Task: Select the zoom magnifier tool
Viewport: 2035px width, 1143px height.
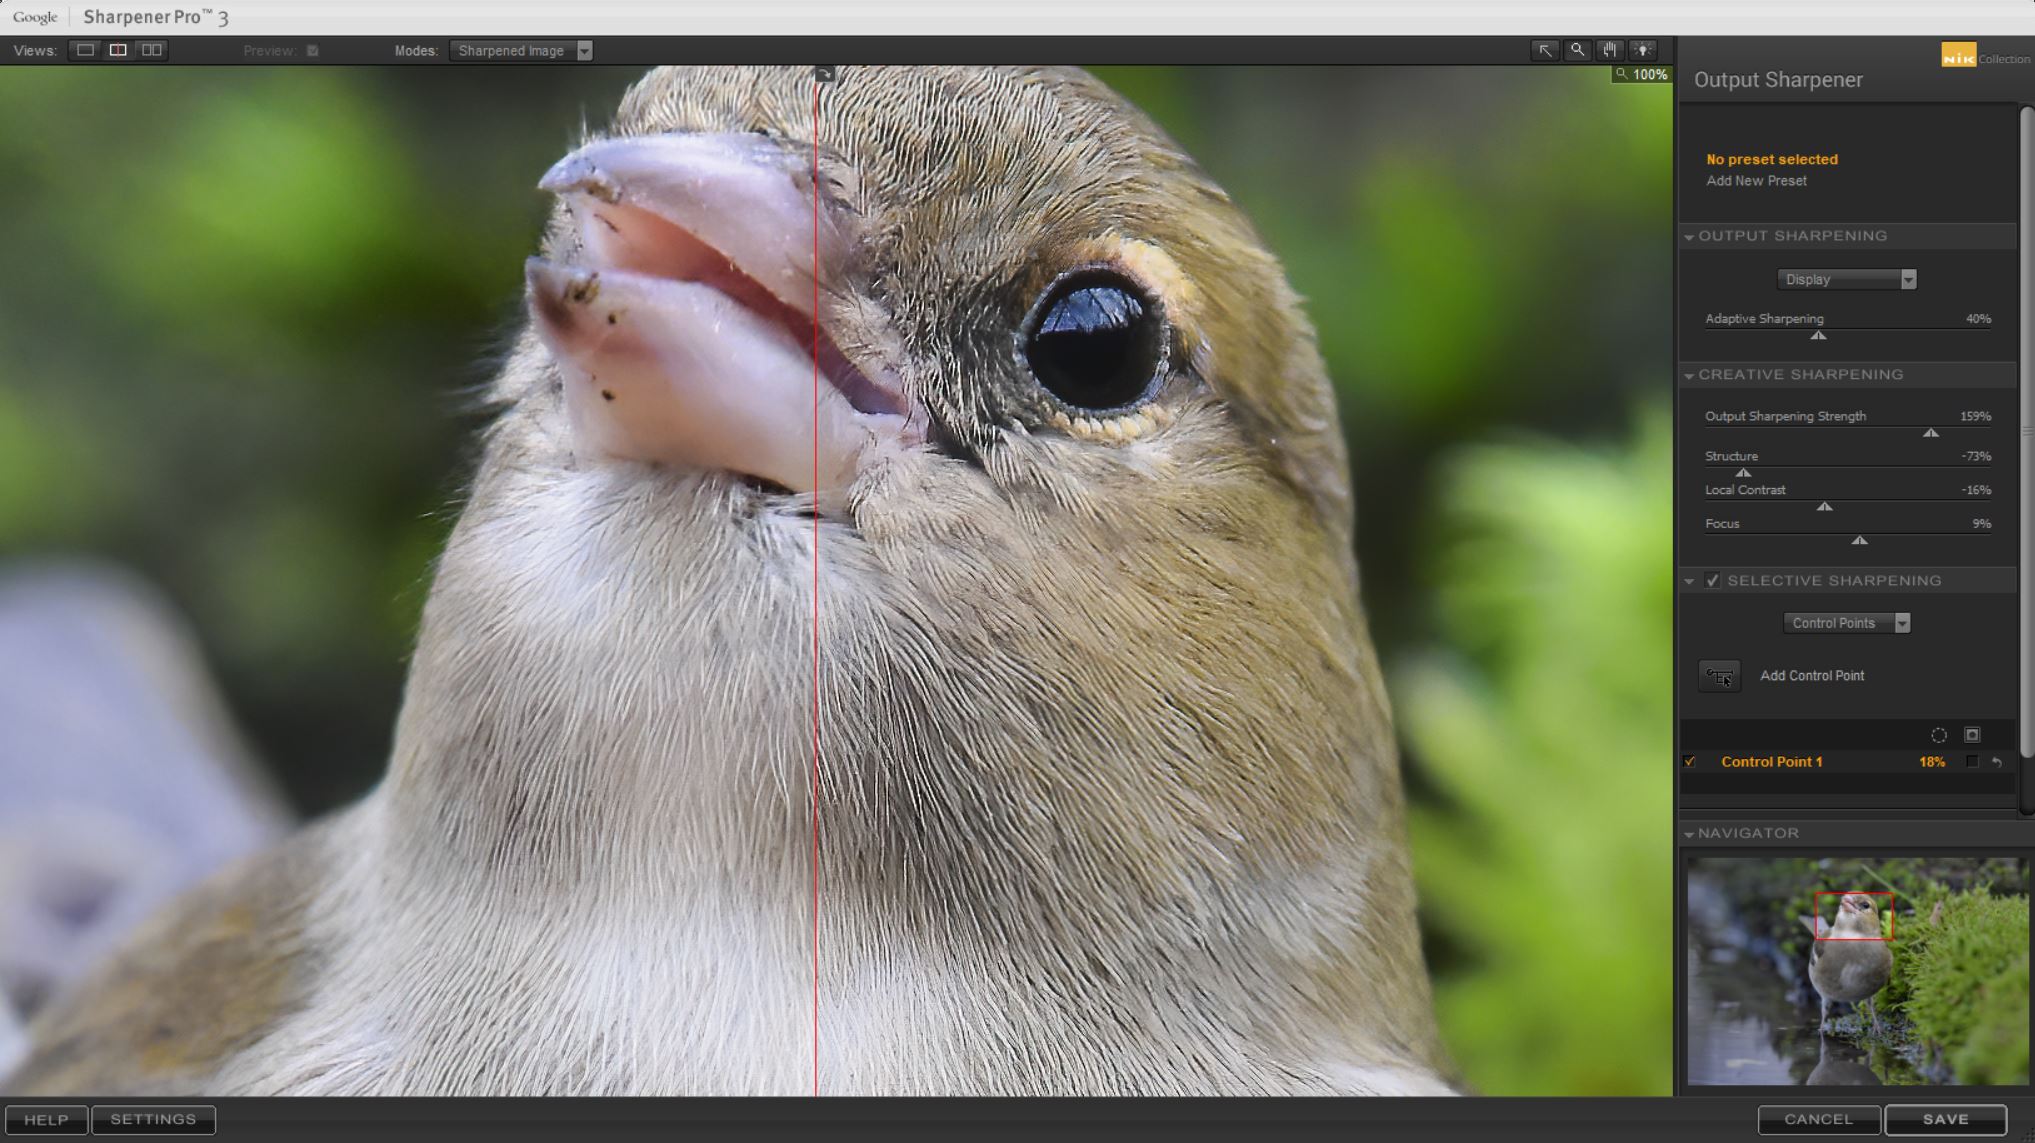Action: point(1577,50)
